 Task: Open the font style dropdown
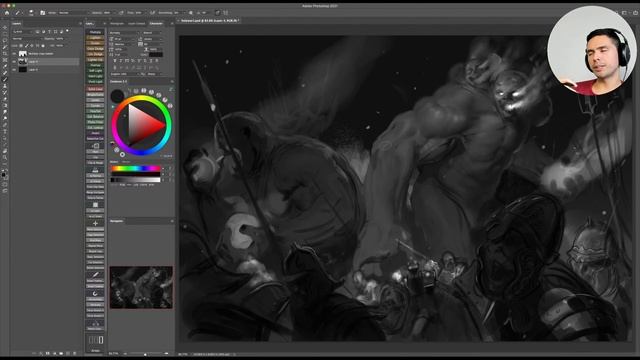tap(152, 33)
